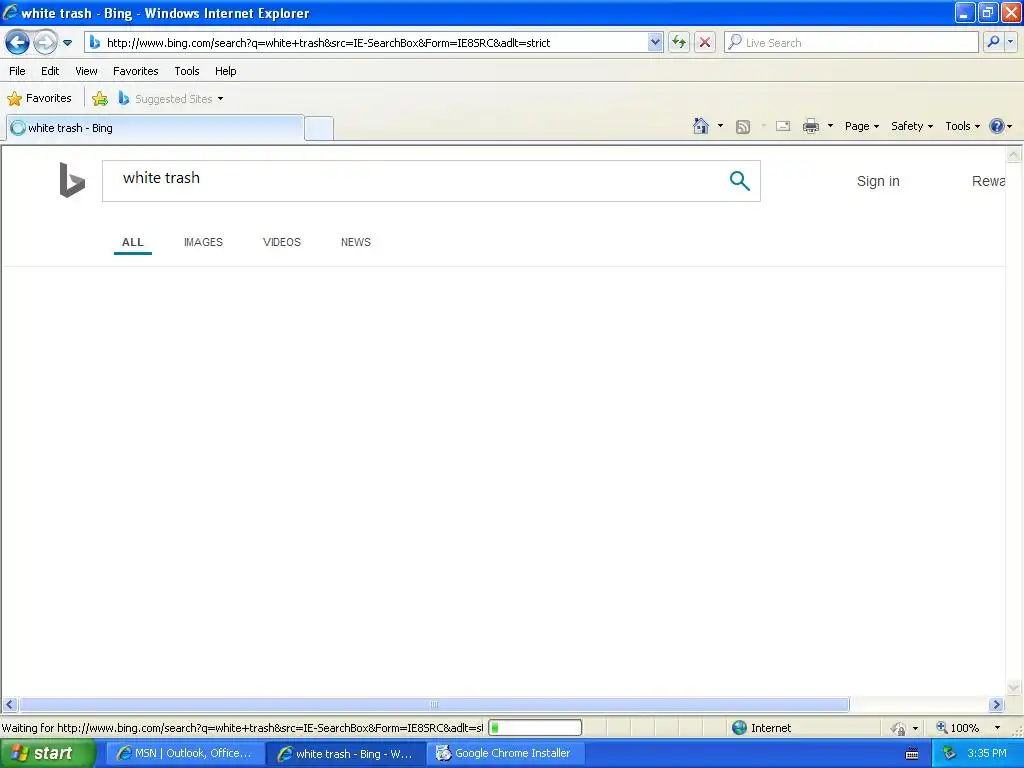Expand the Print dropdown arrow
The image size is (1024, 768).
pyautogui.click(x=831, y=126)
